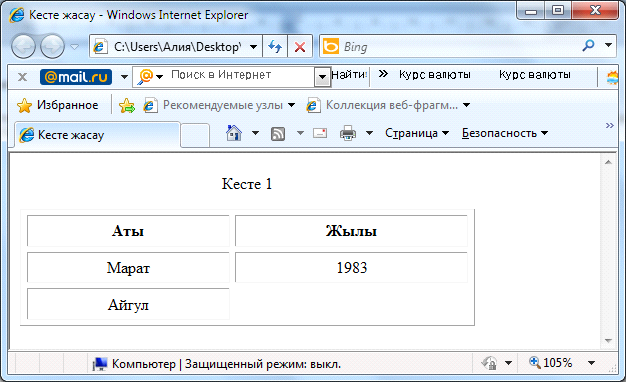Expand the Поиск в Интернет combo dropdown
This screenshot has width=626, height=382.
322,77
